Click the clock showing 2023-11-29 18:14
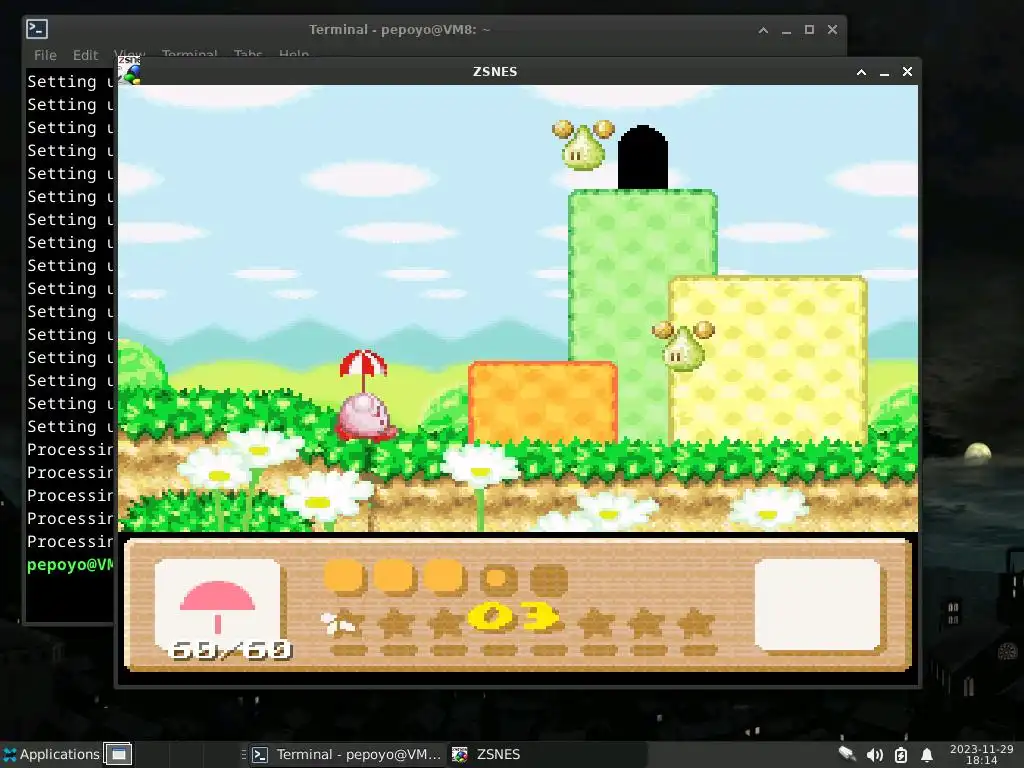 click(x=982, y=754)
